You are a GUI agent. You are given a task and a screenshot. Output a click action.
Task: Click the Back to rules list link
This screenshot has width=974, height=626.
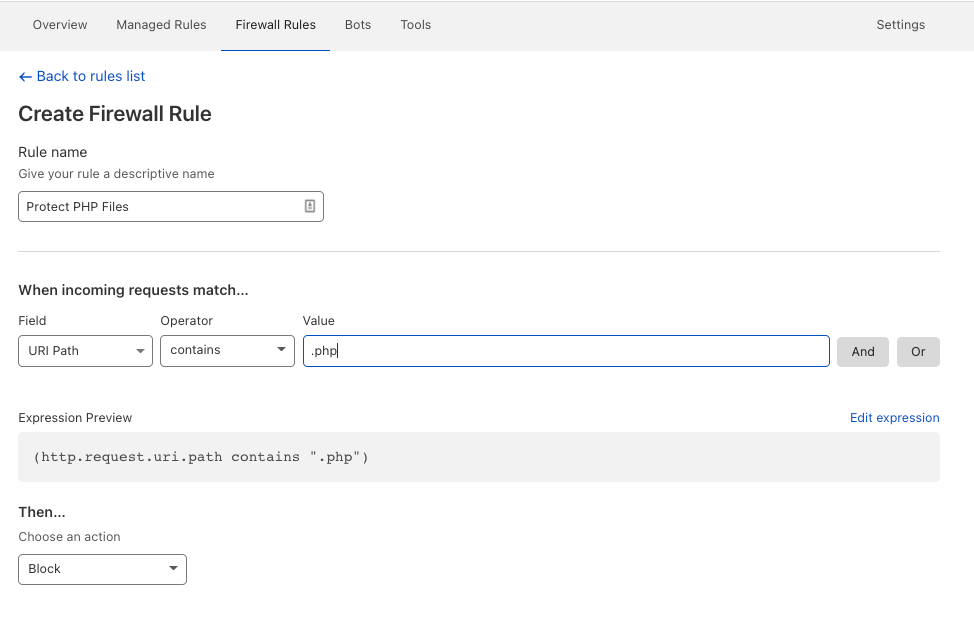point(90,77)
